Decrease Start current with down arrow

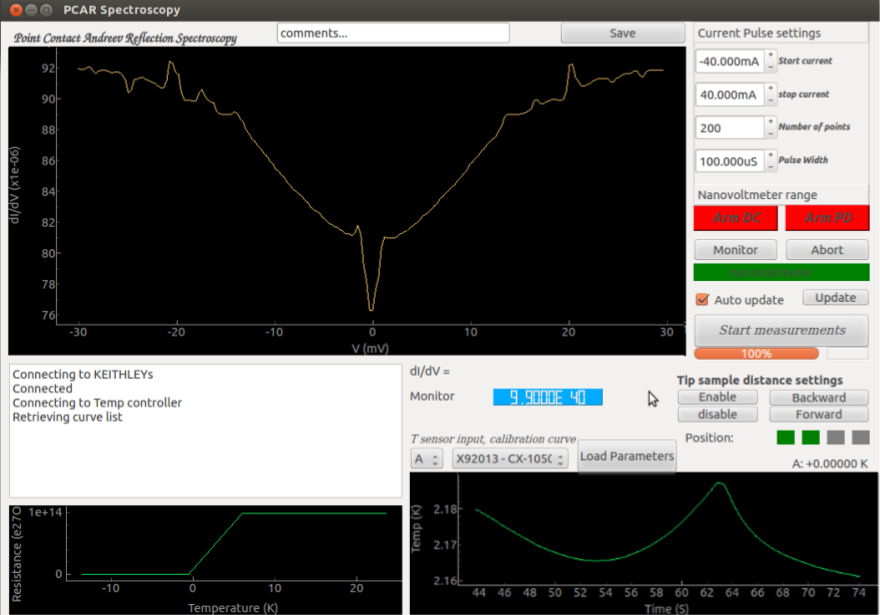771,67
